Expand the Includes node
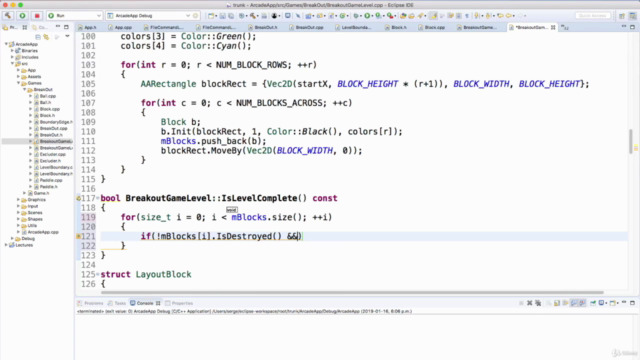 coord(12,57)
